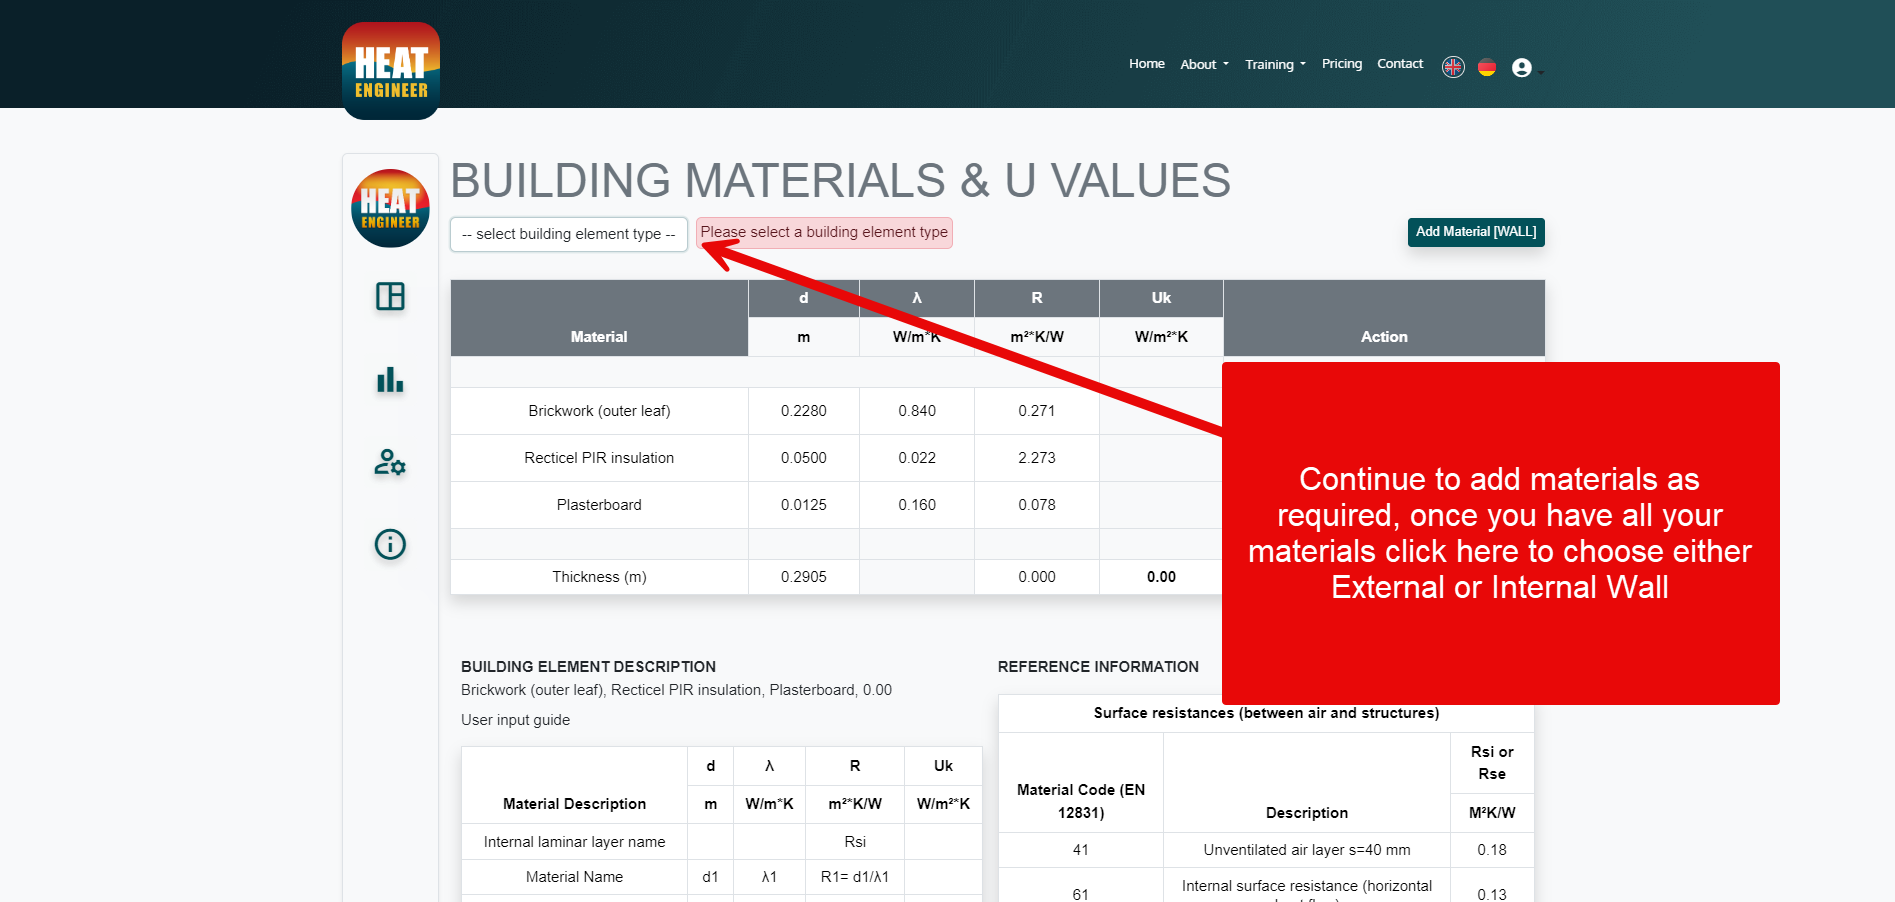1895x902 pixels.
Task: Open the layout/dashboard panel in sidebar
Action: [390, 297]
